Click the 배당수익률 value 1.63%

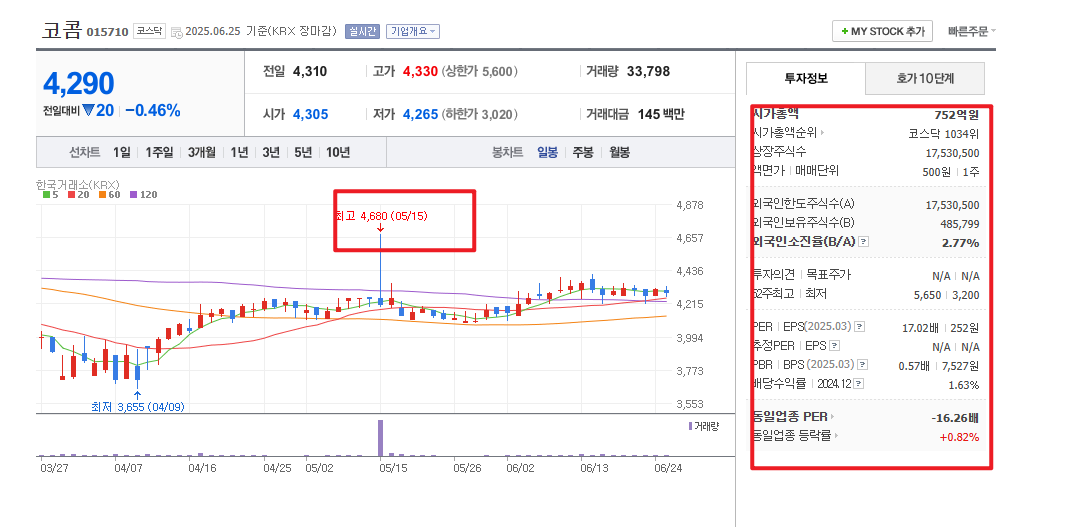pyautogui.click(x=964, y=385)
